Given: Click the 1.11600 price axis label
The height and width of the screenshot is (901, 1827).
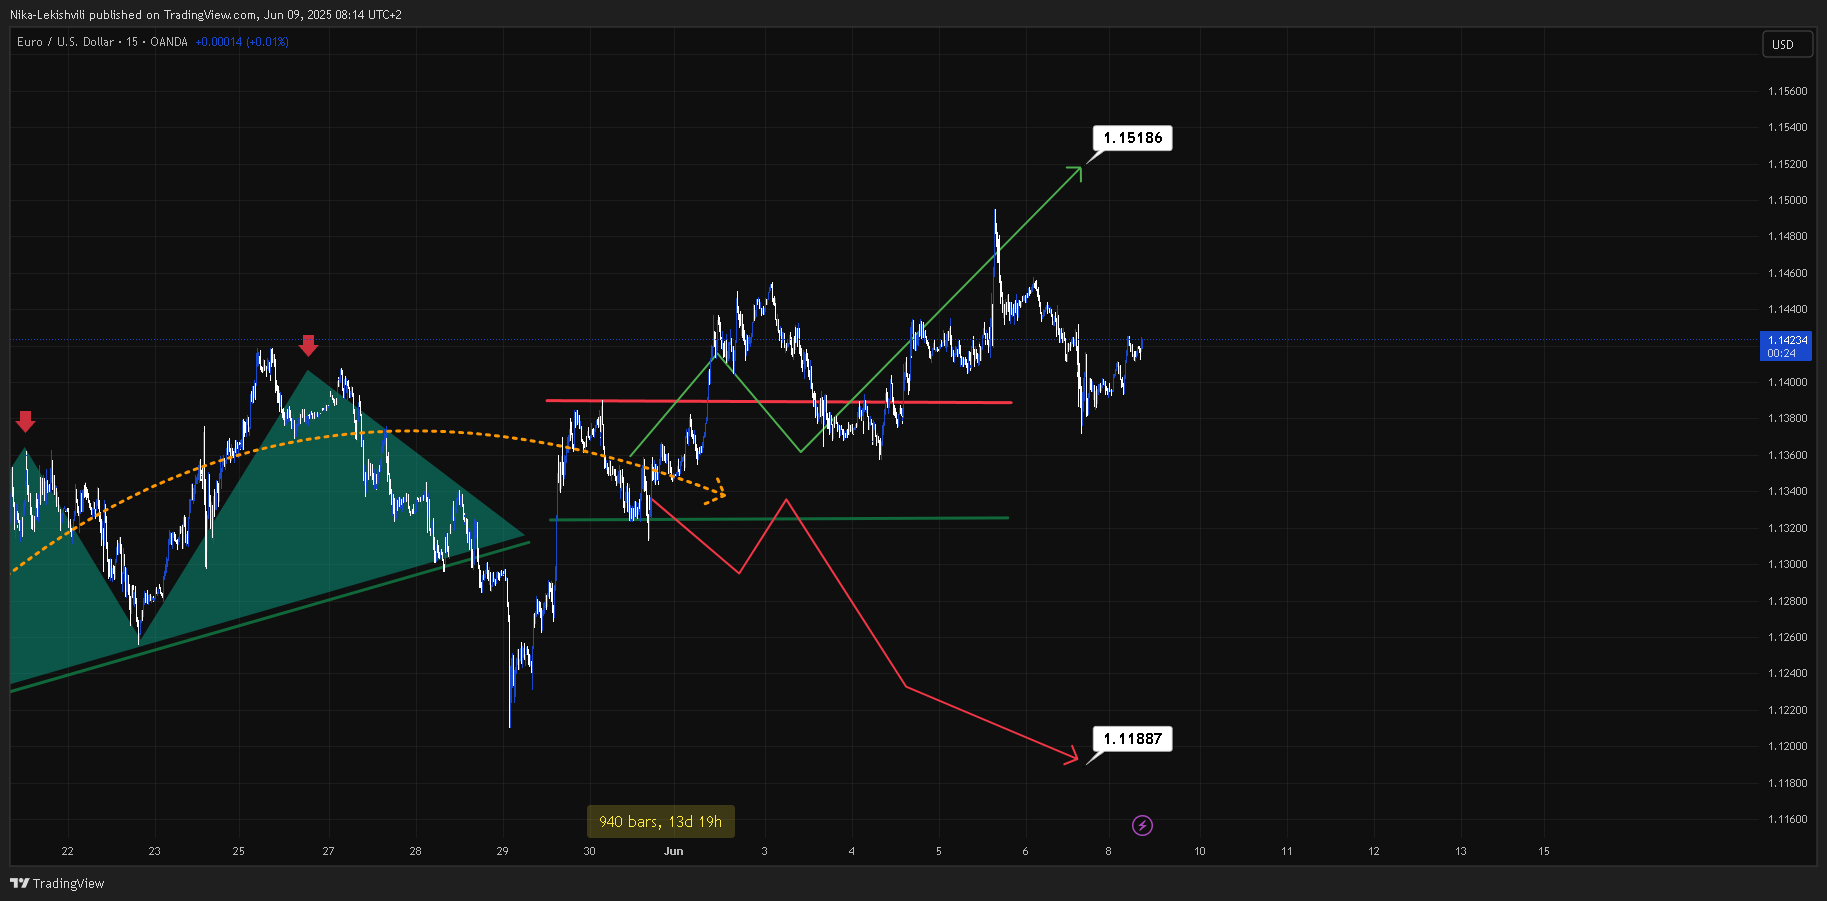Looking at the screenshot, I should [x=1788, y=819].
